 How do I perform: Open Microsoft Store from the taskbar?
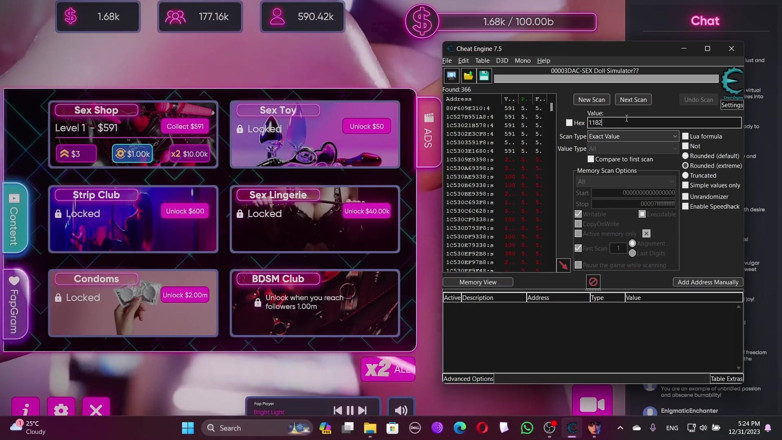(392, 428)
